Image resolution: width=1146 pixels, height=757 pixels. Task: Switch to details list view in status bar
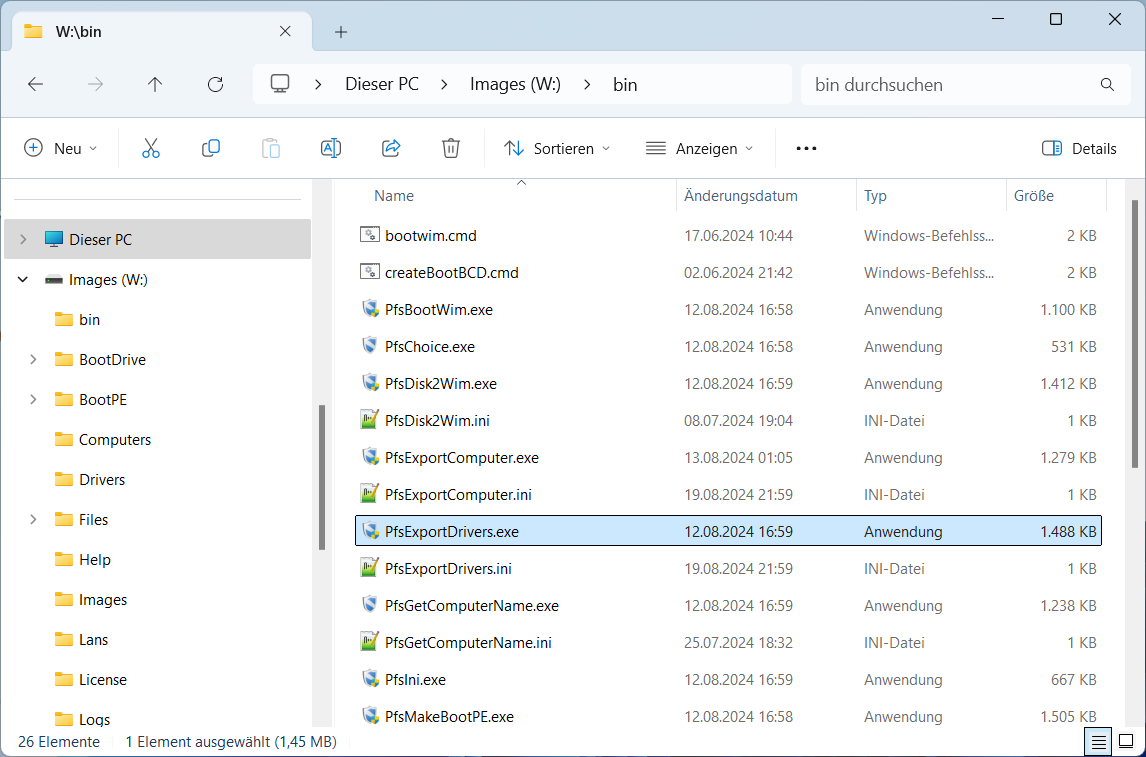(1098, 742)
